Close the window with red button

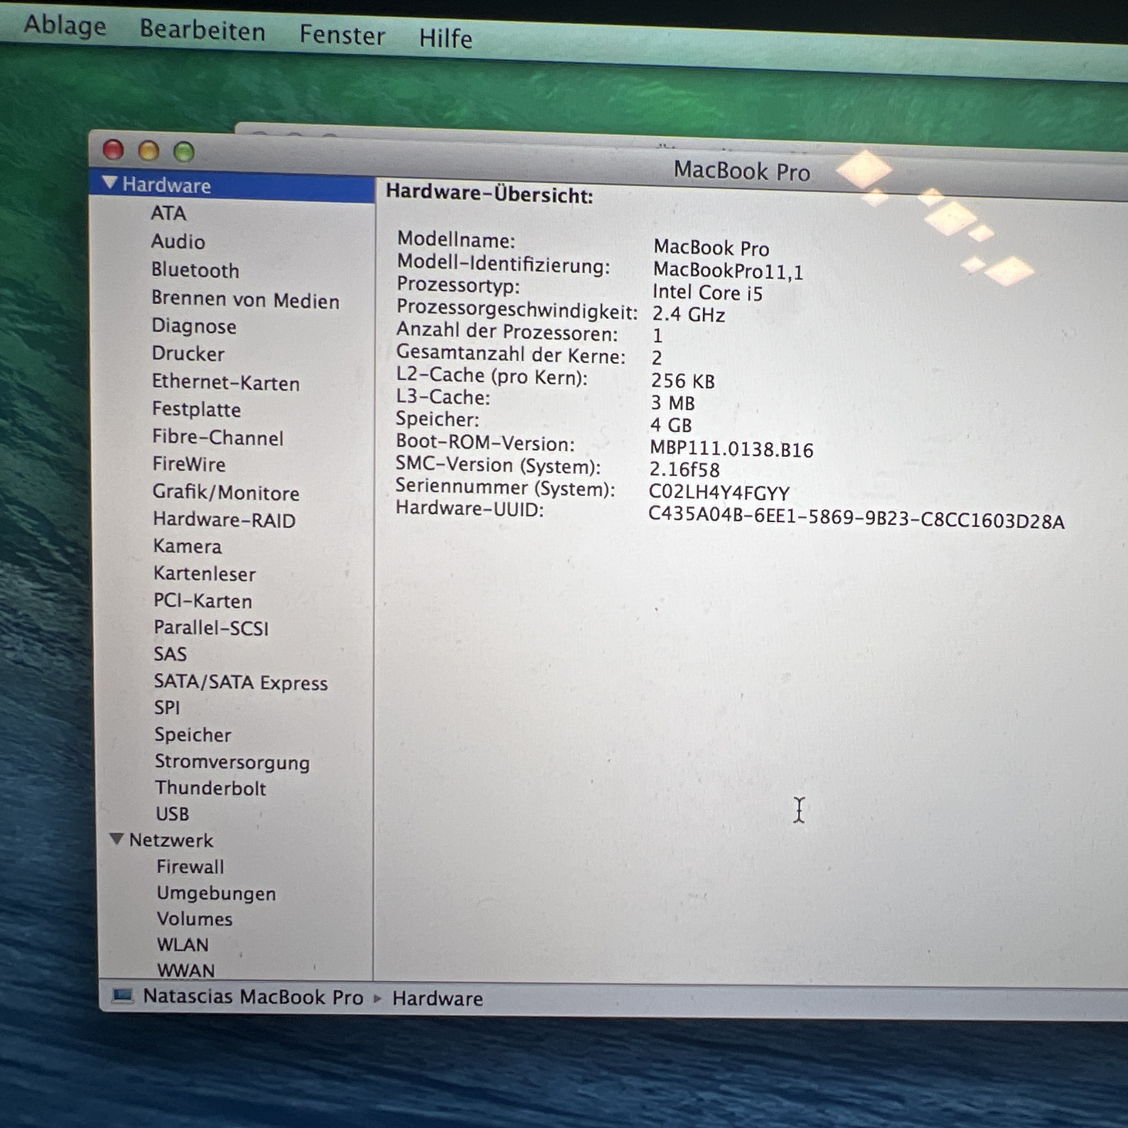(113, 150)
